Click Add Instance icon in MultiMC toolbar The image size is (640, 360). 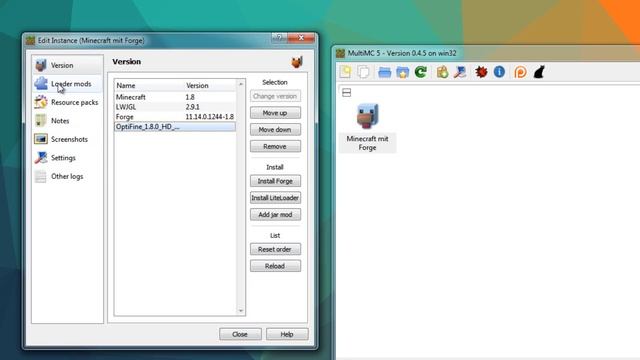click(x=346, y=72)
